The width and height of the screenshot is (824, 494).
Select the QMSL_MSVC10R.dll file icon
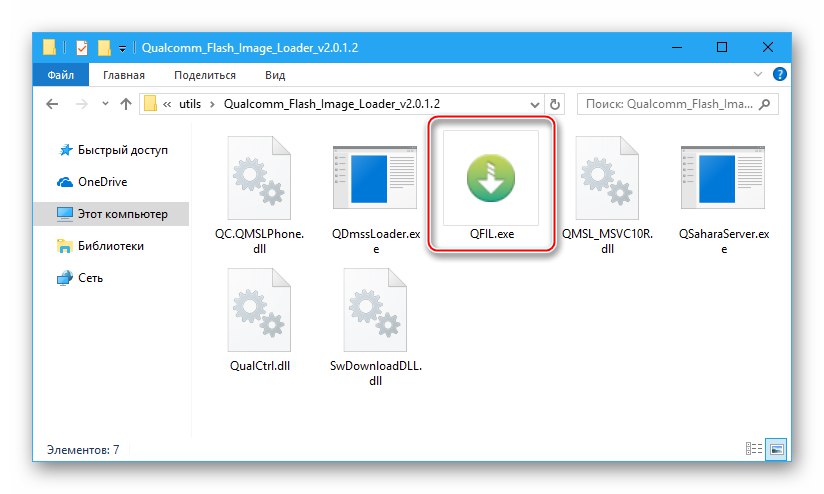[607, 178]
